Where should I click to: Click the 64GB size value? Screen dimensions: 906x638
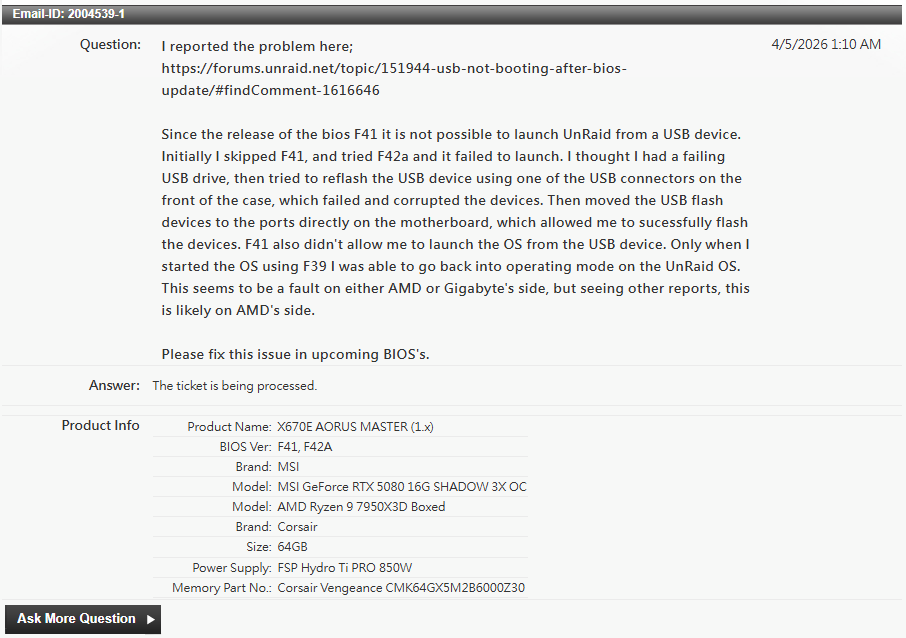point(292,547)
